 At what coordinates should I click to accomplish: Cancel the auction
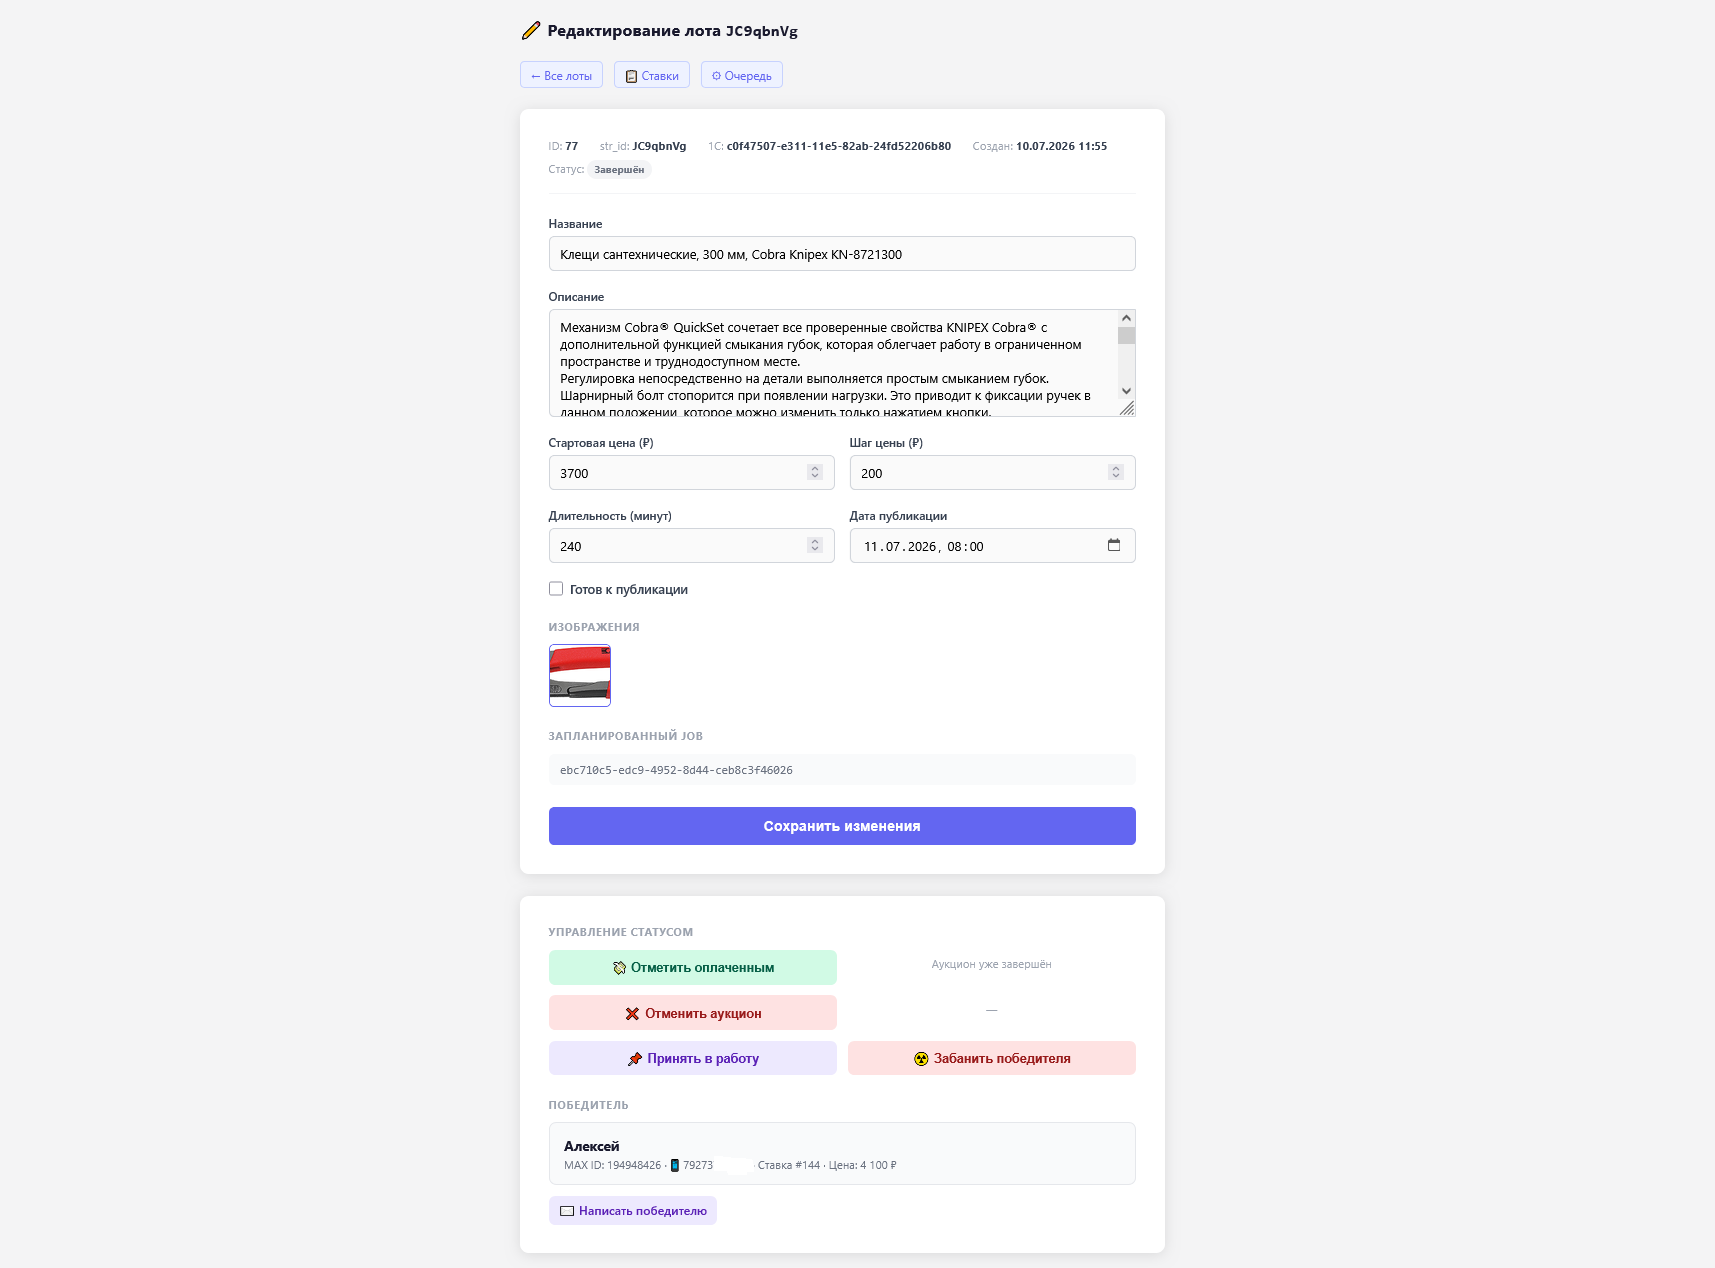(x=693, y=1013)
